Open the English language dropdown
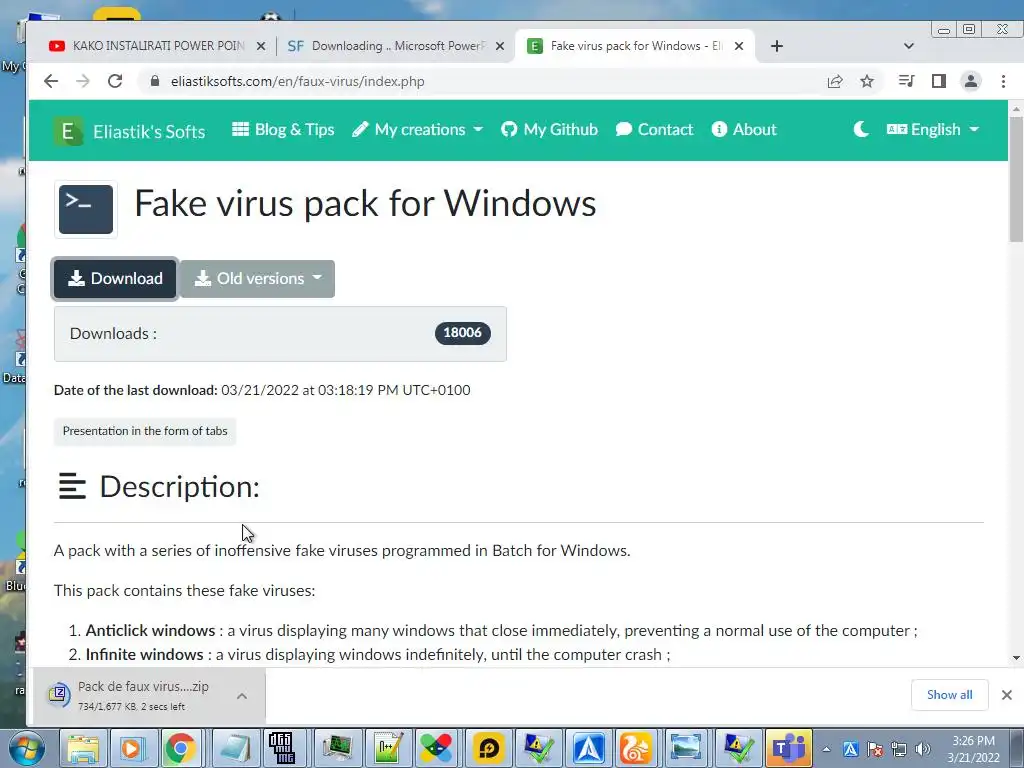Viewport: 1024px width, 768px height. point(933,129)
